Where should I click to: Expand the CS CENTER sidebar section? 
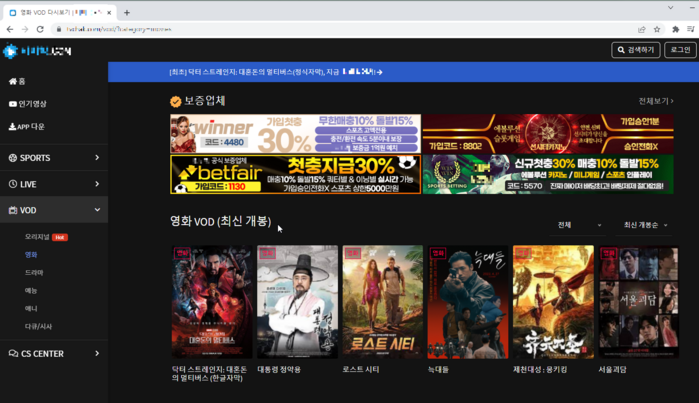tap(54, 354)
